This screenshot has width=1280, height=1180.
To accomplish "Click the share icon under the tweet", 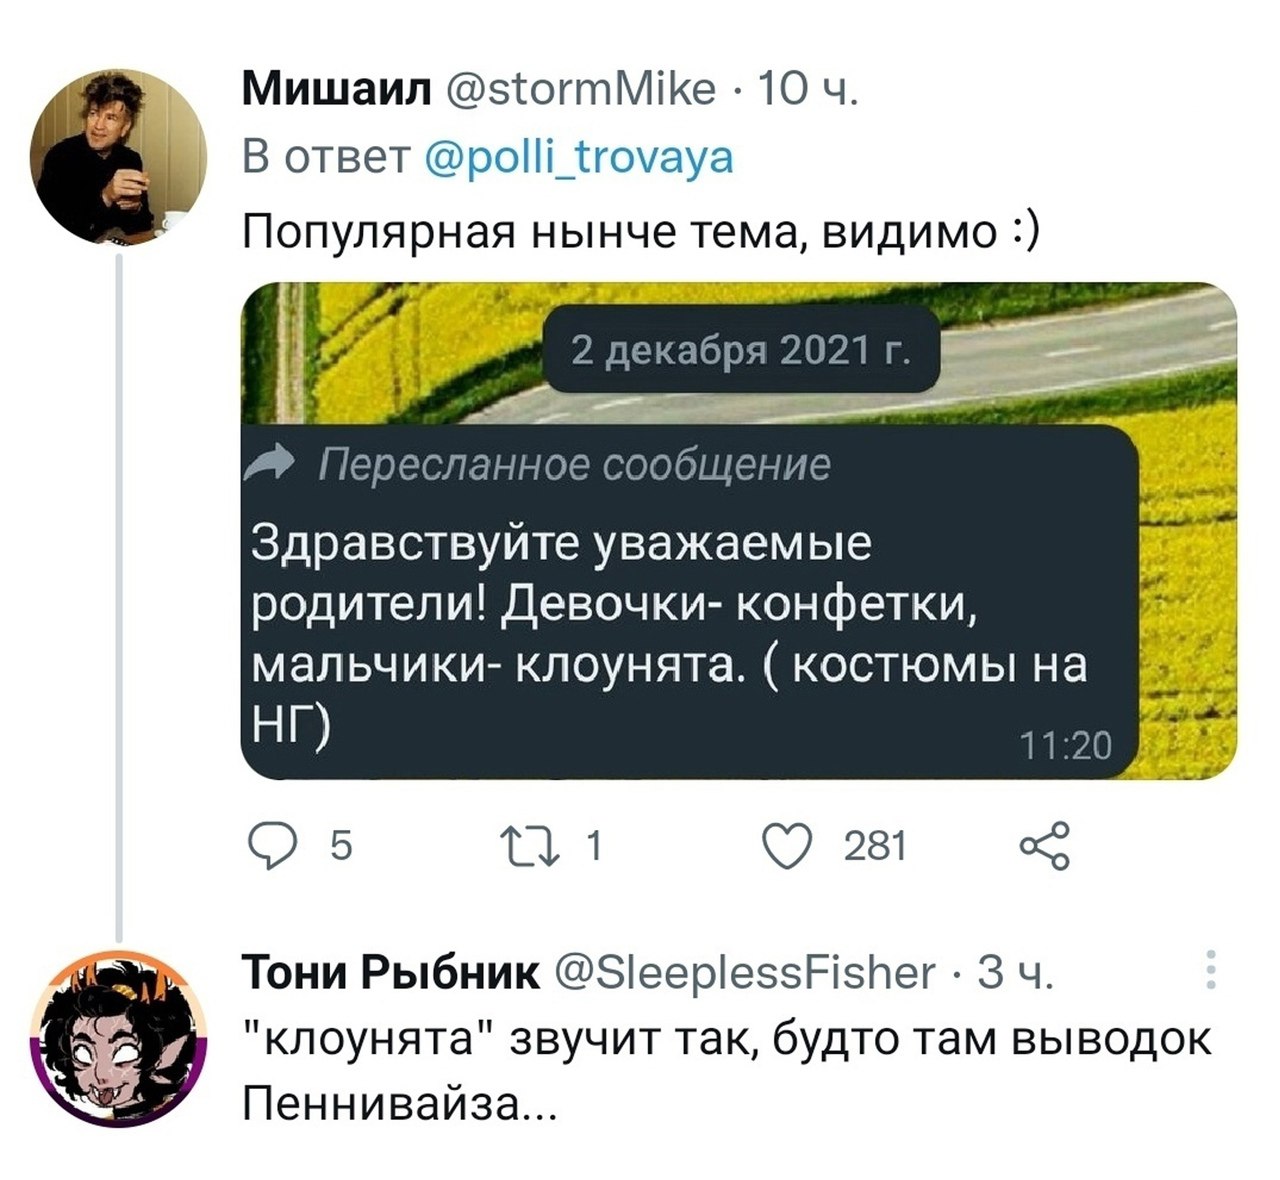I will pos(1043,846).
